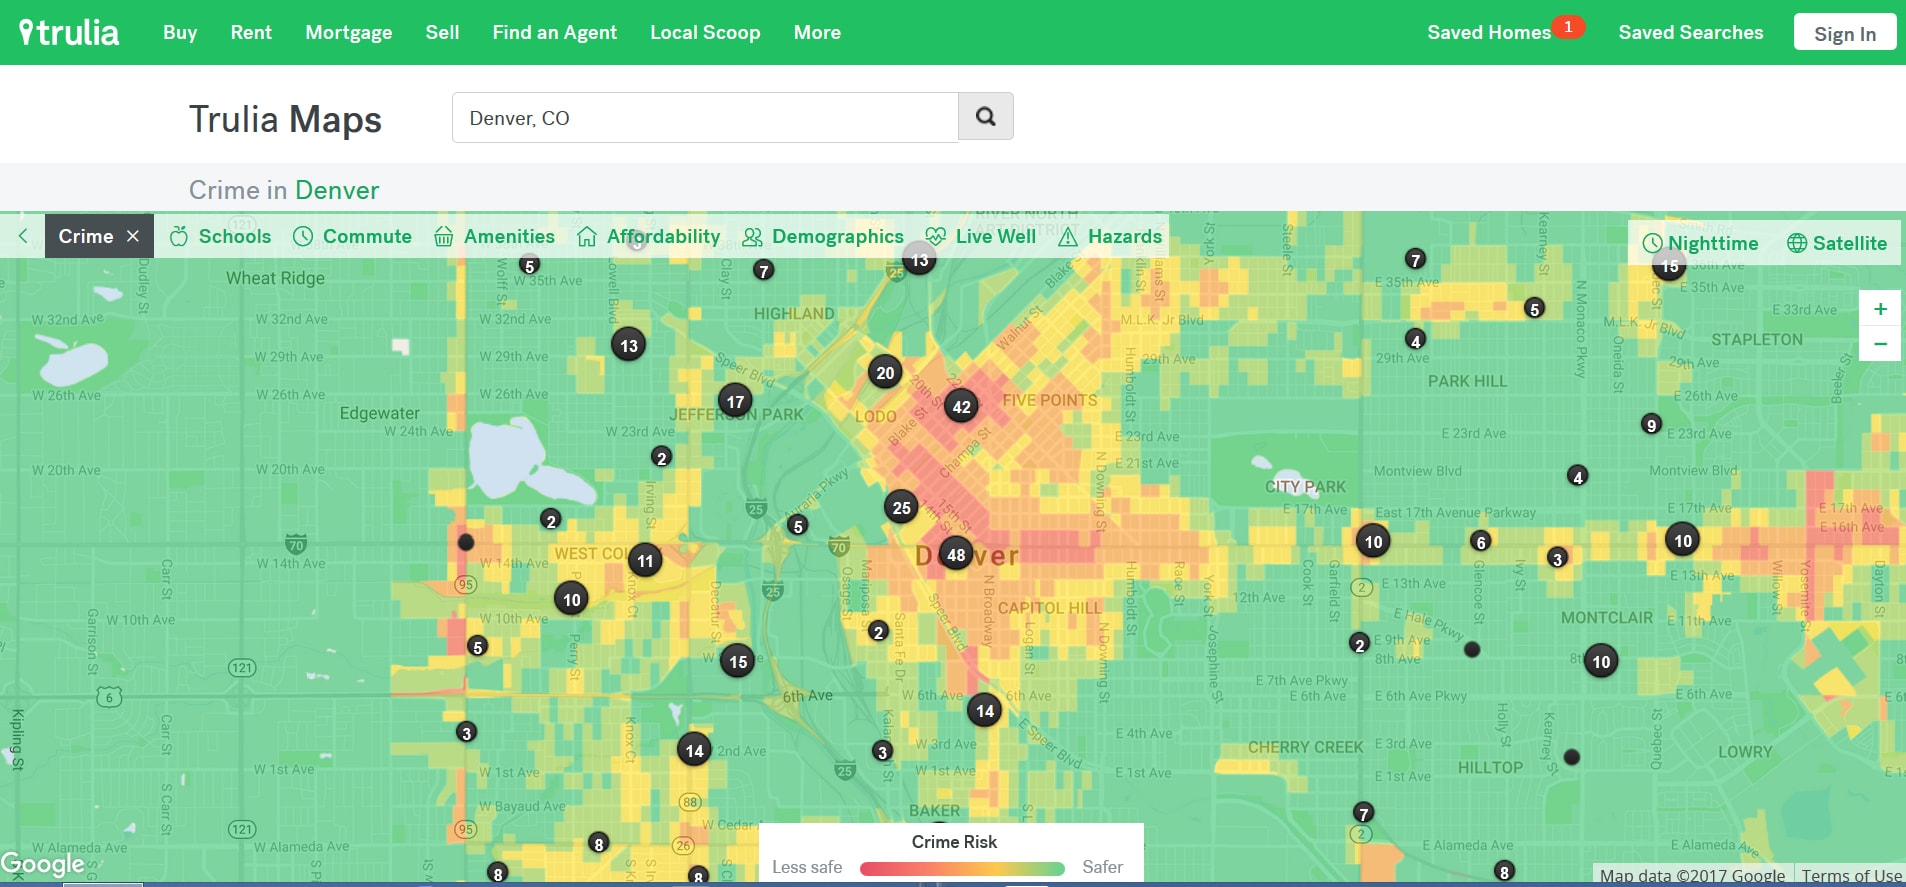The image size is (1906, 887).
Task: Collapse the layer bar with left chevron
Action: tap(22, 236)
